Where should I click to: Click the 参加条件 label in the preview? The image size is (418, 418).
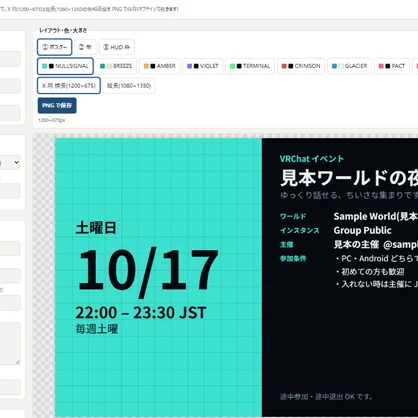[x=293, y=259]
